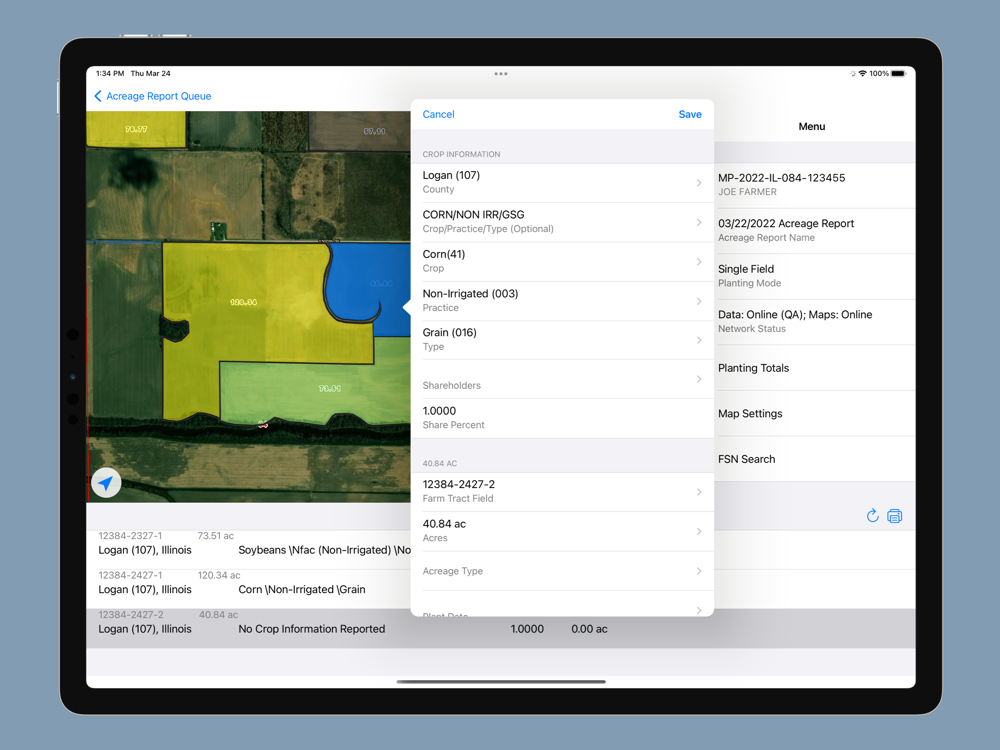The image size is (1000, 750).
Task: Cancel the crop information popup
Action: [x=438, y=114]
